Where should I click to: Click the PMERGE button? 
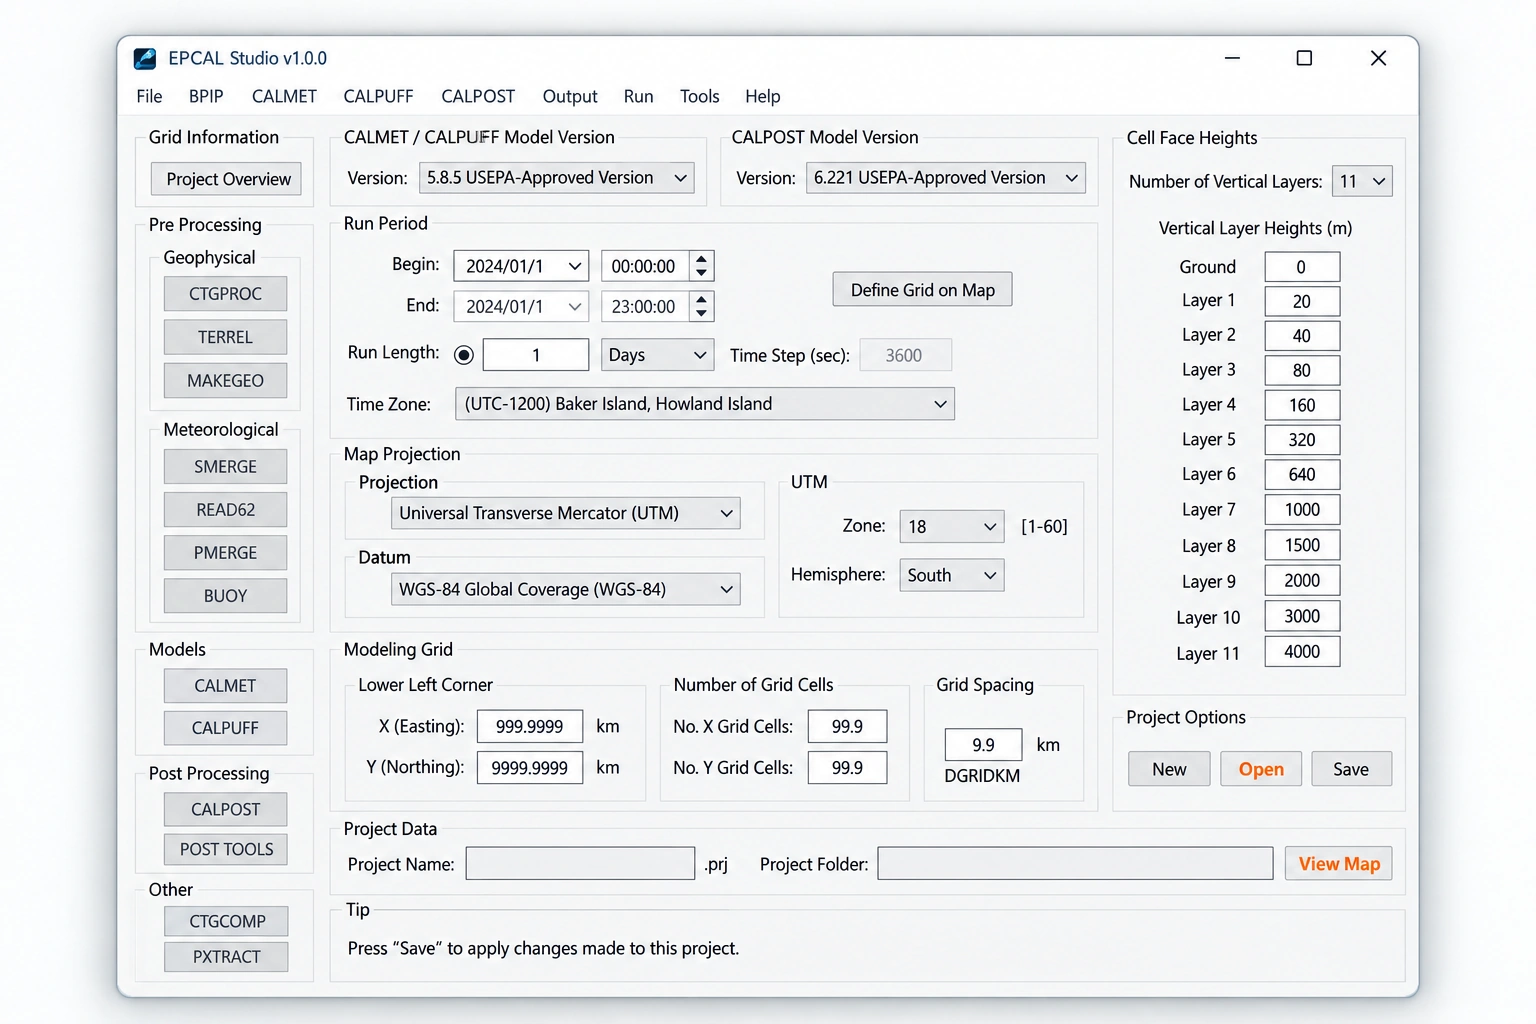pyautogui.click(x=225, y=553)
